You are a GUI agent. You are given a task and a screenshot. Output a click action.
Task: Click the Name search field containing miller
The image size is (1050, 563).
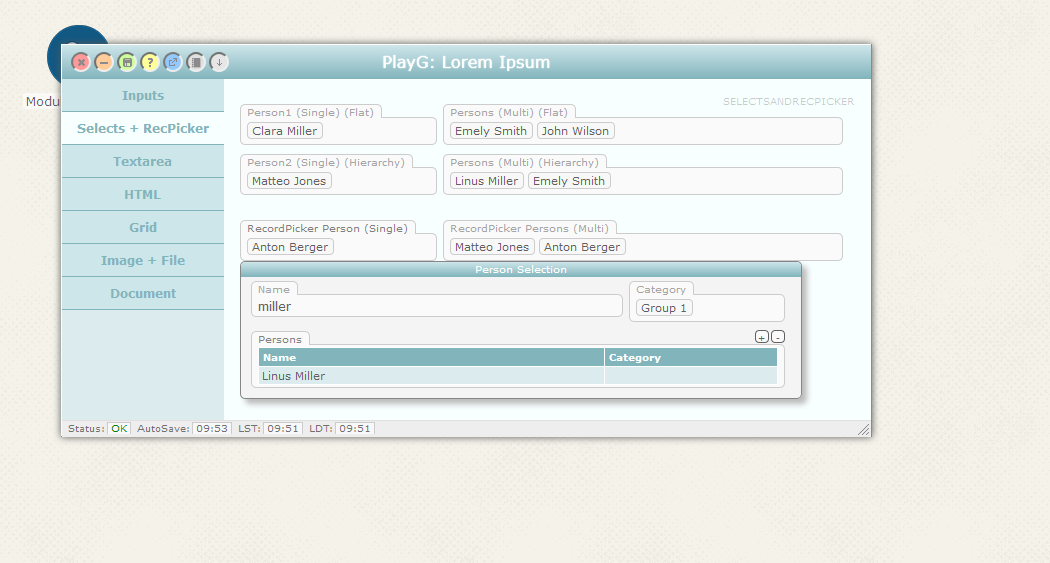[437, 307]
